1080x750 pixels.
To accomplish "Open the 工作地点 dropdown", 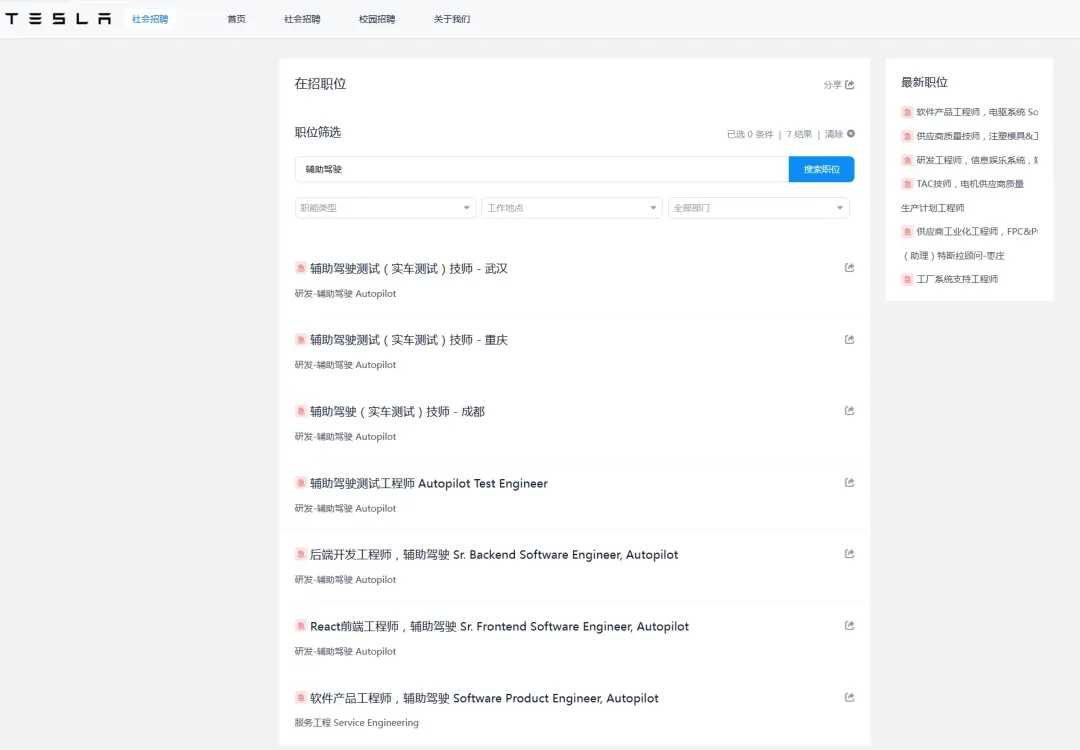I will click(x=572, y=208).
